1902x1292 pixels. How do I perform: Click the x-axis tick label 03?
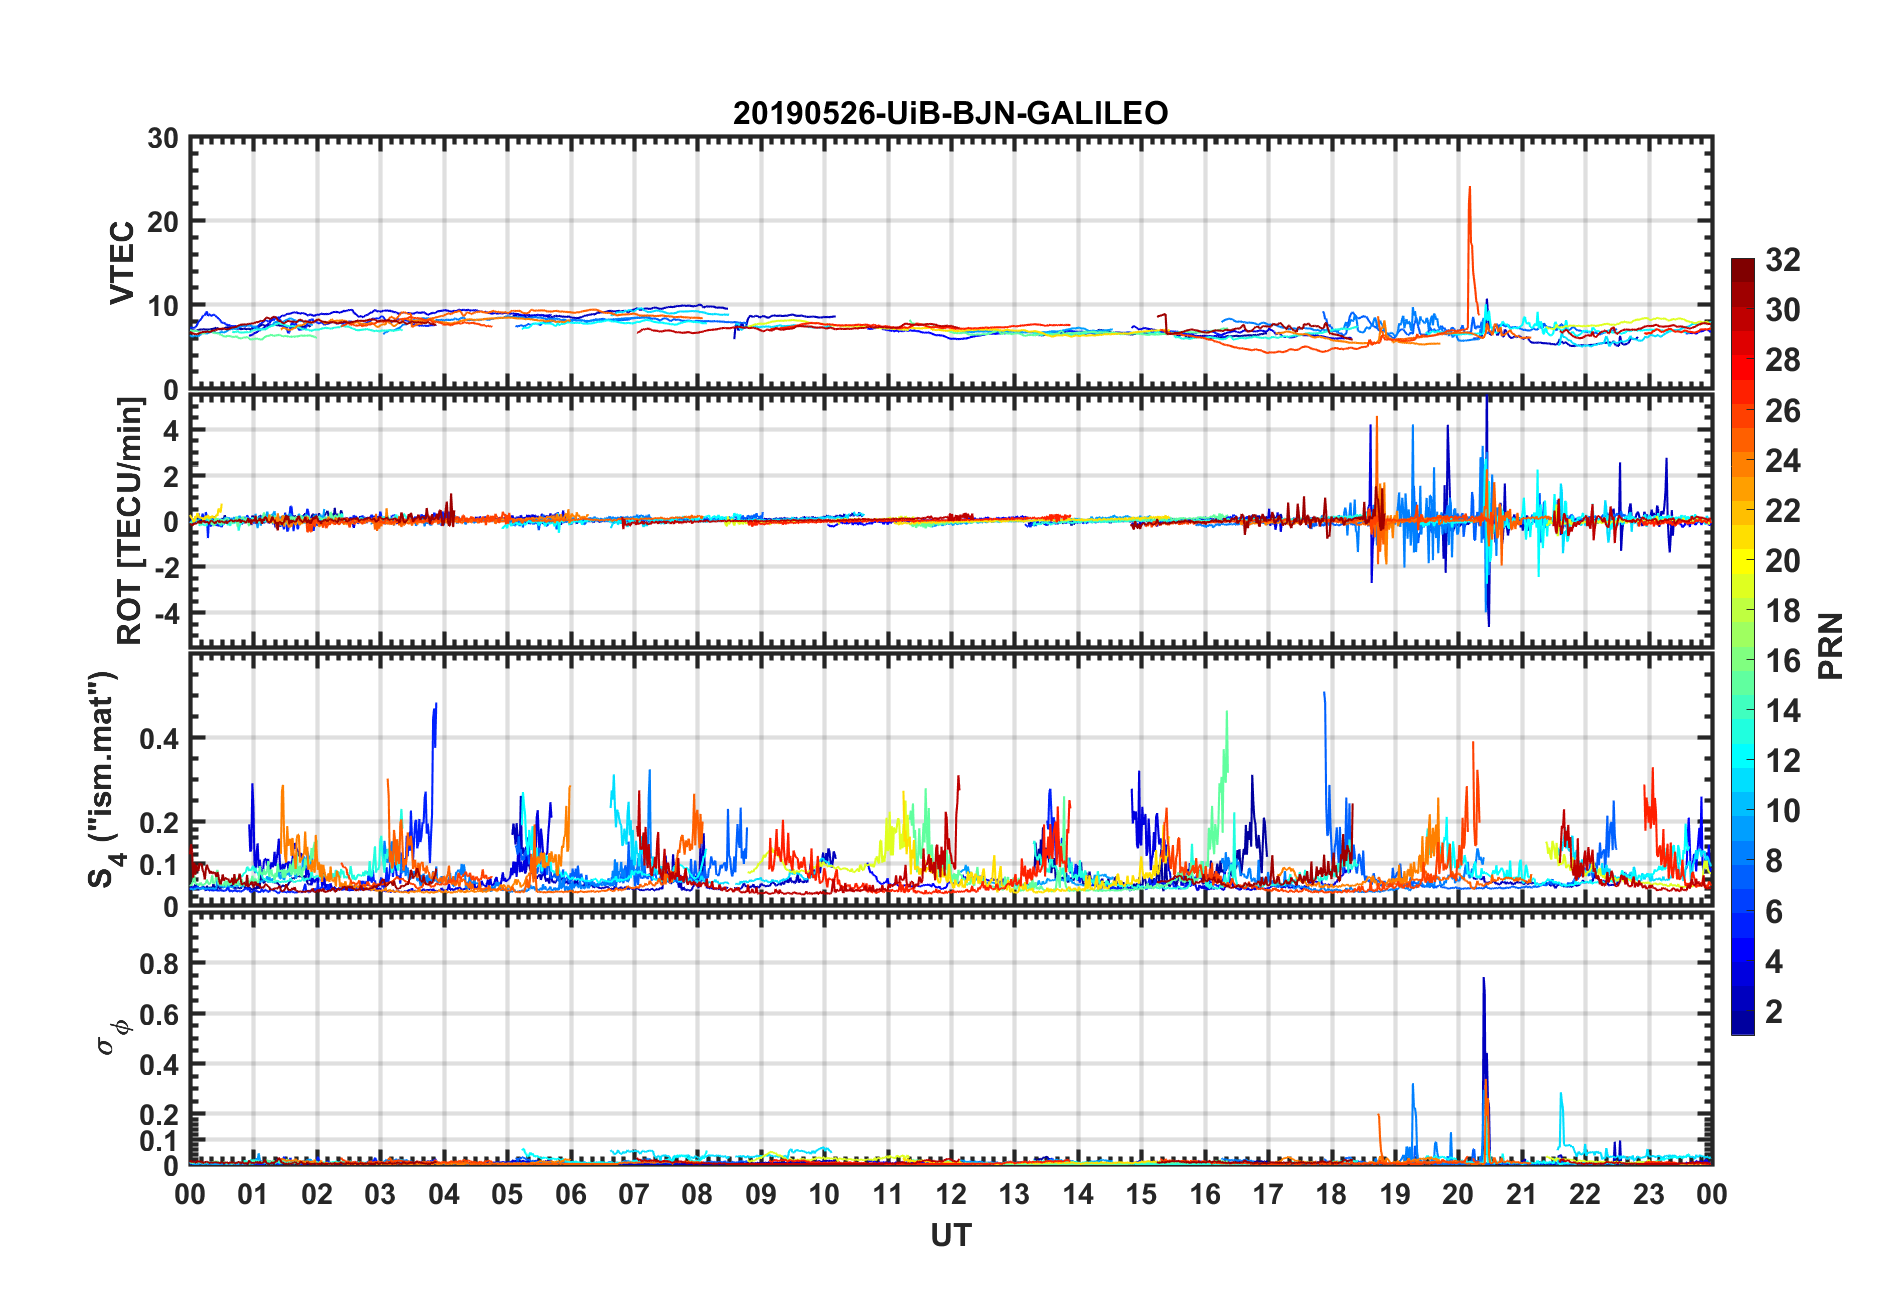(x=380, y=1194)
